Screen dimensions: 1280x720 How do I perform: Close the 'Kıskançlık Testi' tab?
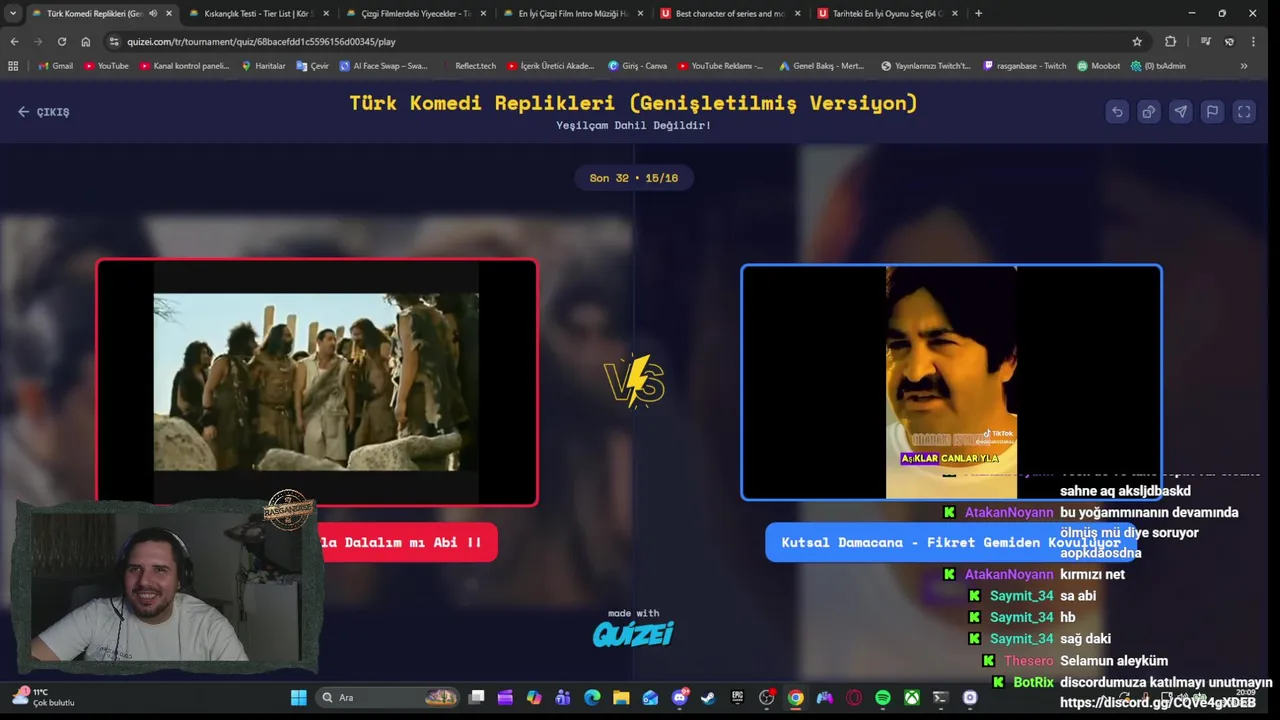(325, 13)
